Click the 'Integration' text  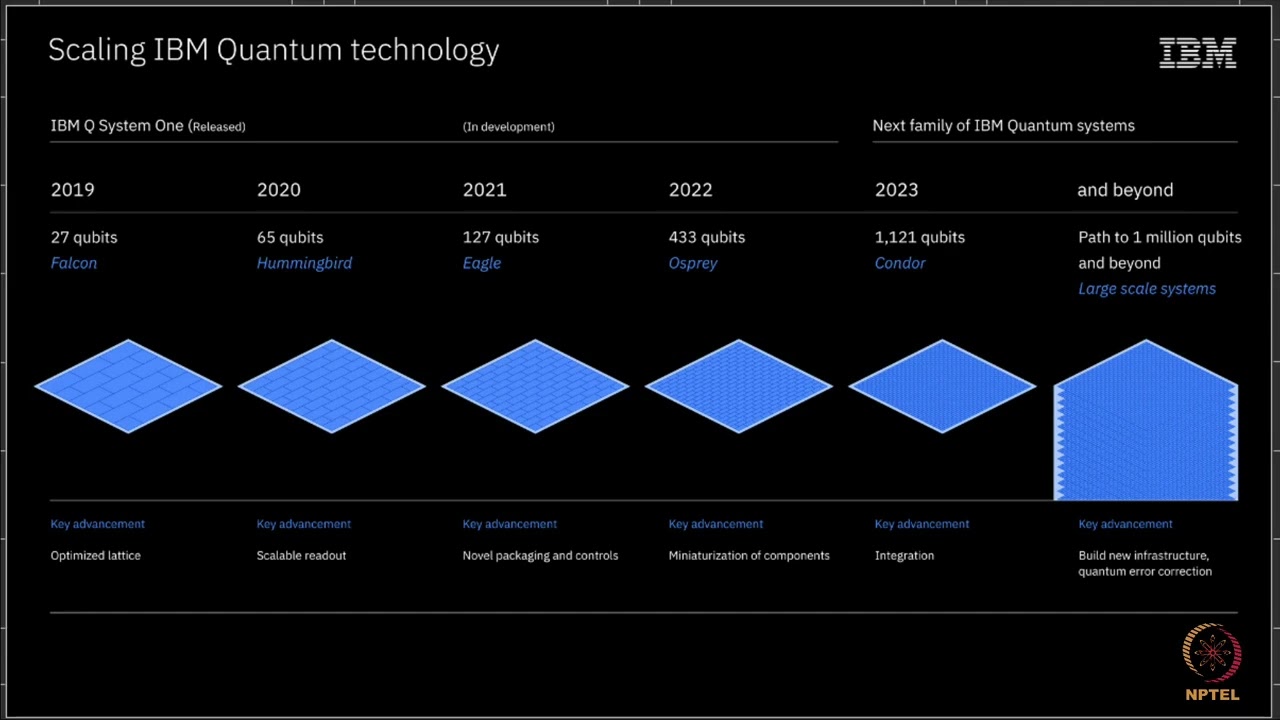(904, 556)
